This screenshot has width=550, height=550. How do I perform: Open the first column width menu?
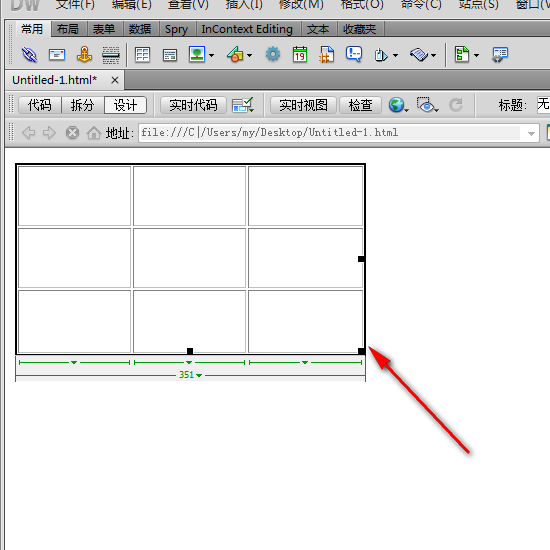pyautogui.click(x=74, y=362)
